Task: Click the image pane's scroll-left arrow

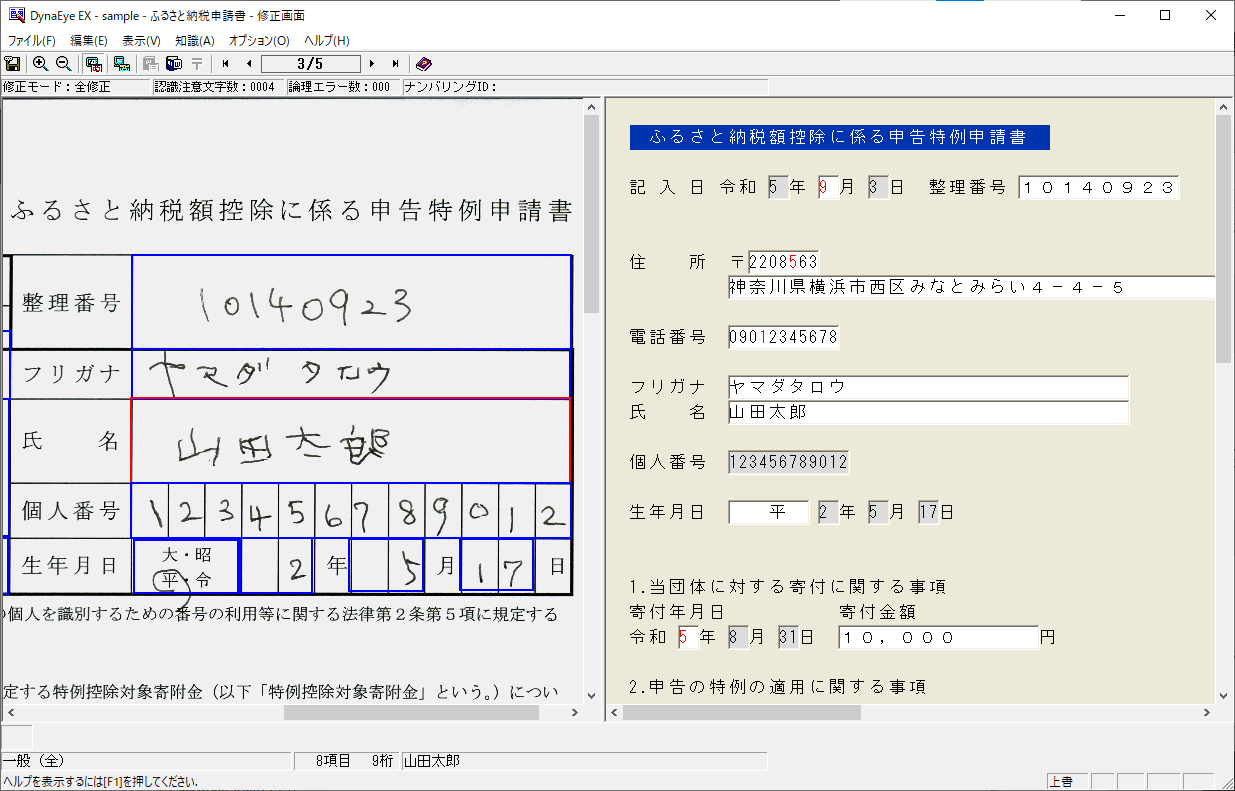Action: [11, 713]
